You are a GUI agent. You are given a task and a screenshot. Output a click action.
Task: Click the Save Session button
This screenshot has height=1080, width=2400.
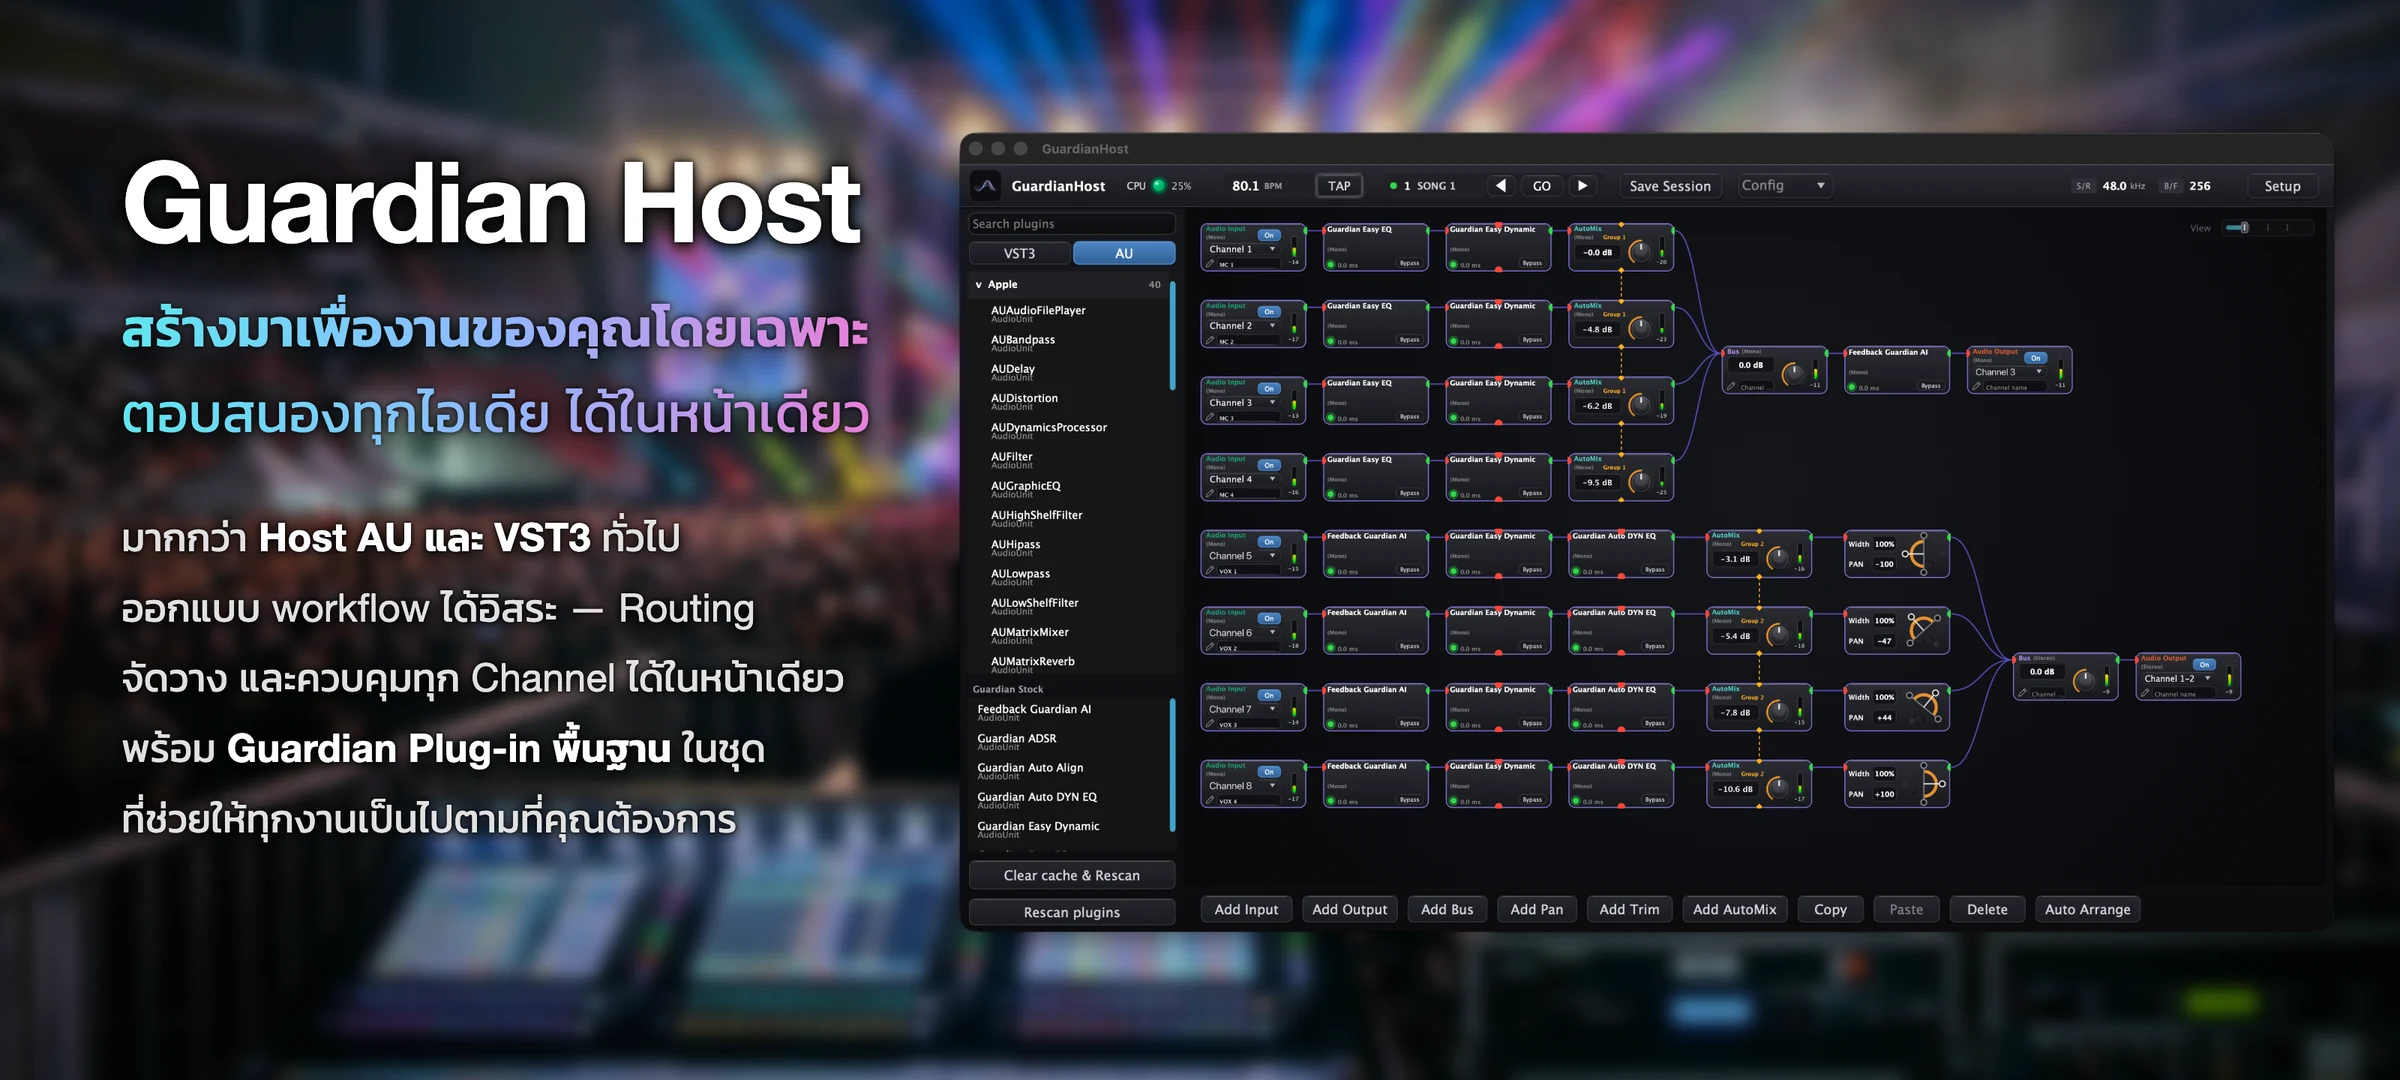[1670, 186]
